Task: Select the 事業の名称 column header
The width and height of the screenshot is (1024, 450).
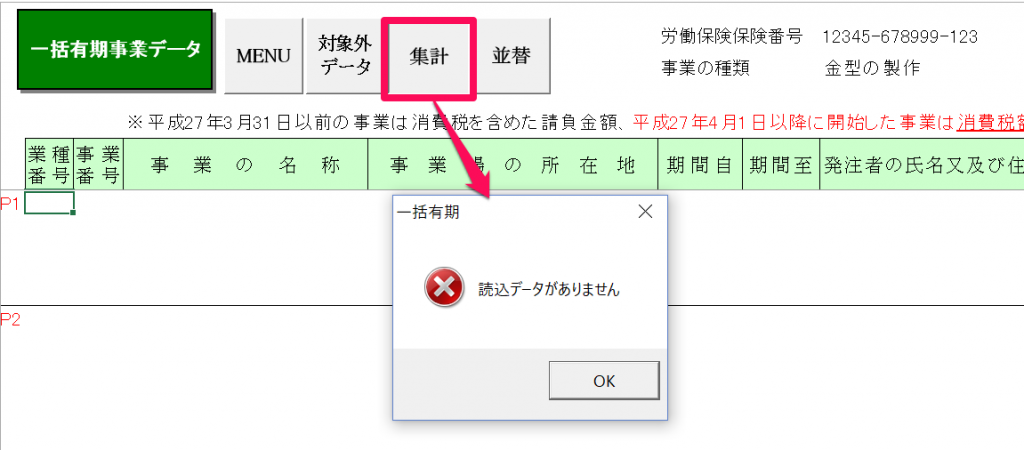Action: [245, 165]
